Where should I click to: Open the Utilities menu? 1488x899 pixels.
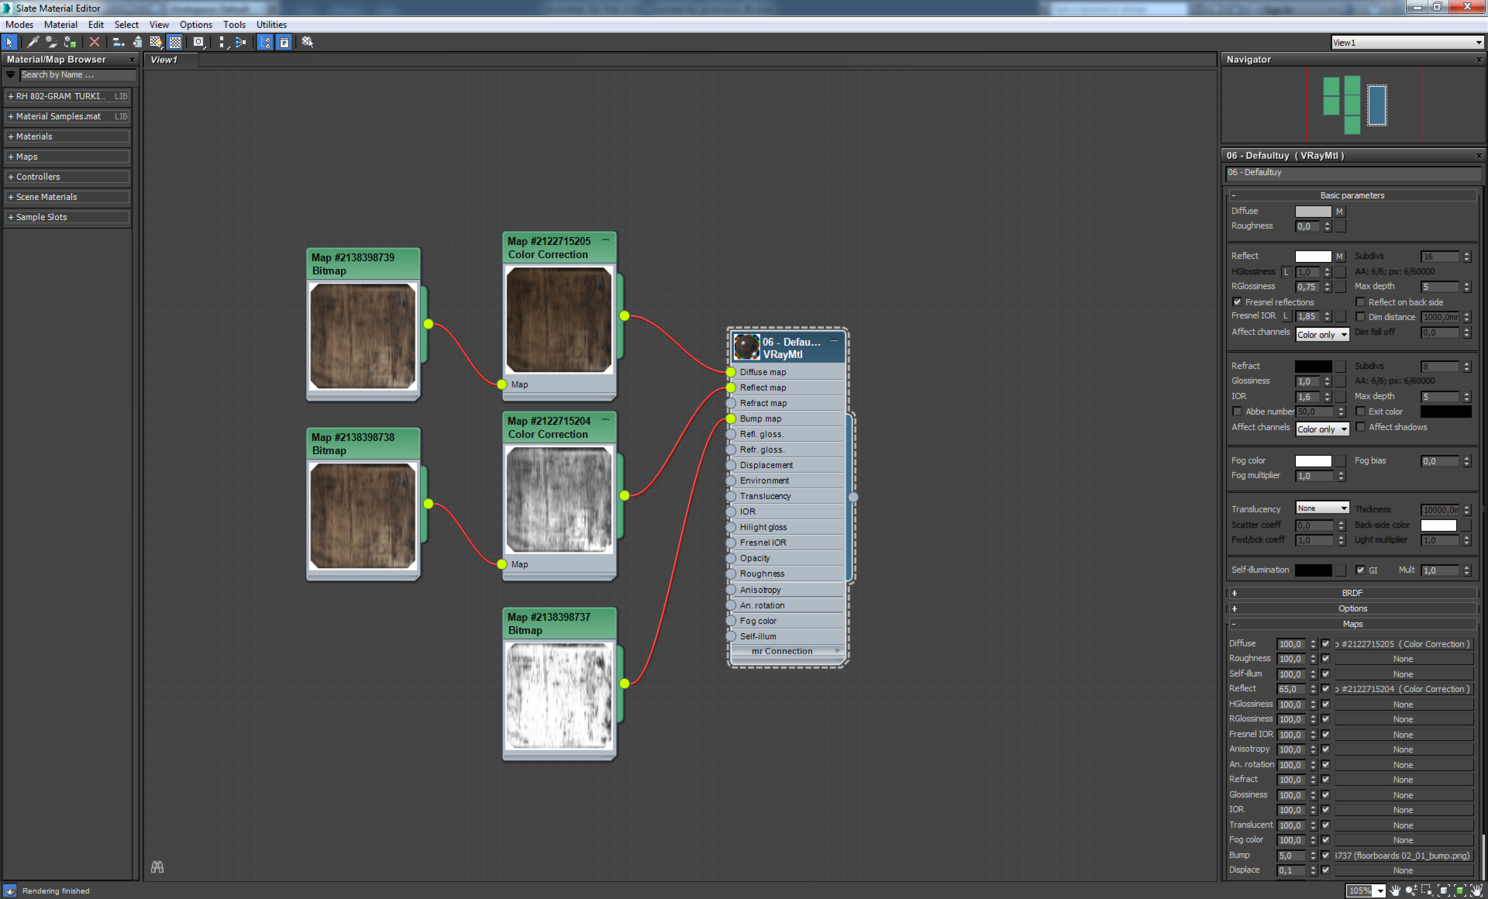click(x=271, y=25)
